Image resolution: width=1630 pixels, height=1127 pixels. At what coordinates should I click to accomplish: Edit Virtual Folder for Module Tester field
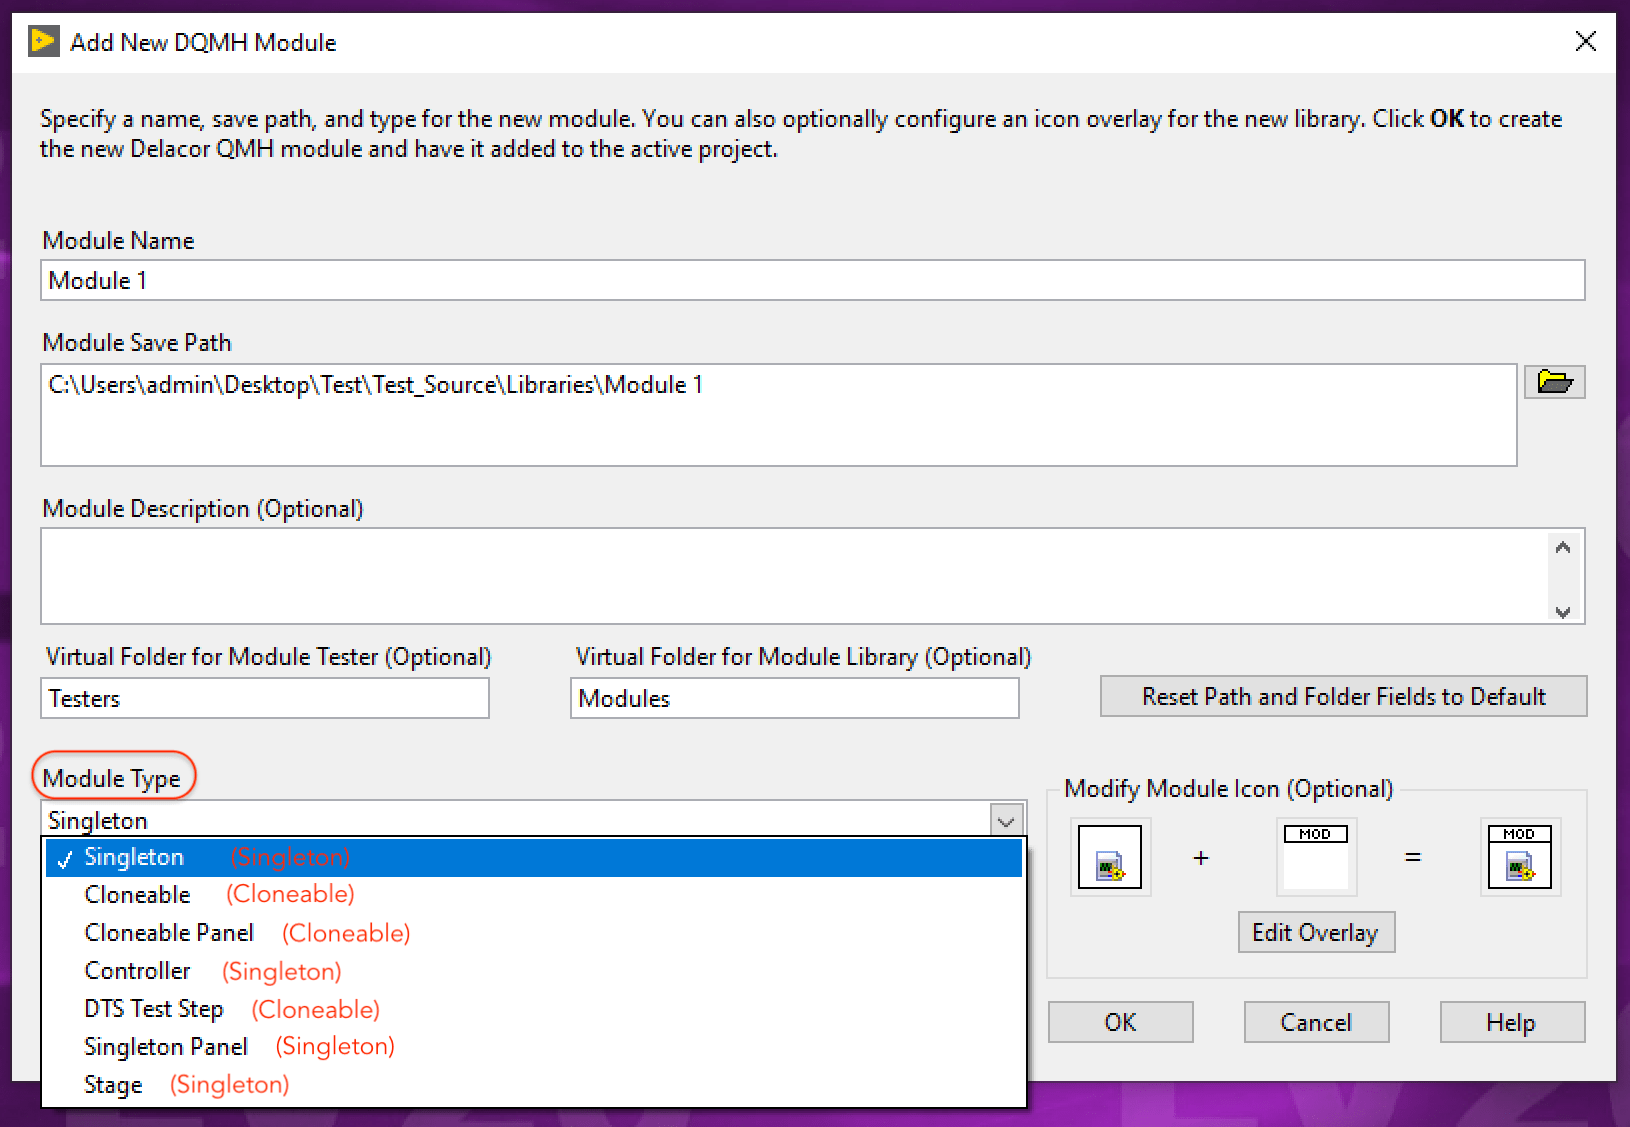pos(265,698)
